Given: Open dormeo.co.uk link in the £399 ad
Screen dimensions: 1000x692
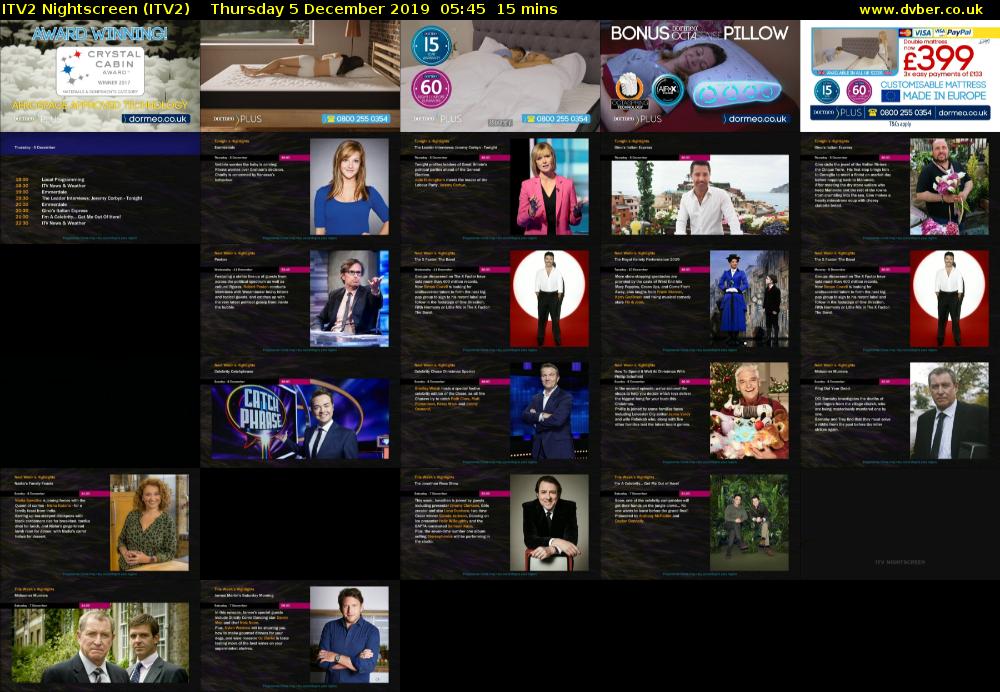Looking at the screenshot, I should click(963, 113).
